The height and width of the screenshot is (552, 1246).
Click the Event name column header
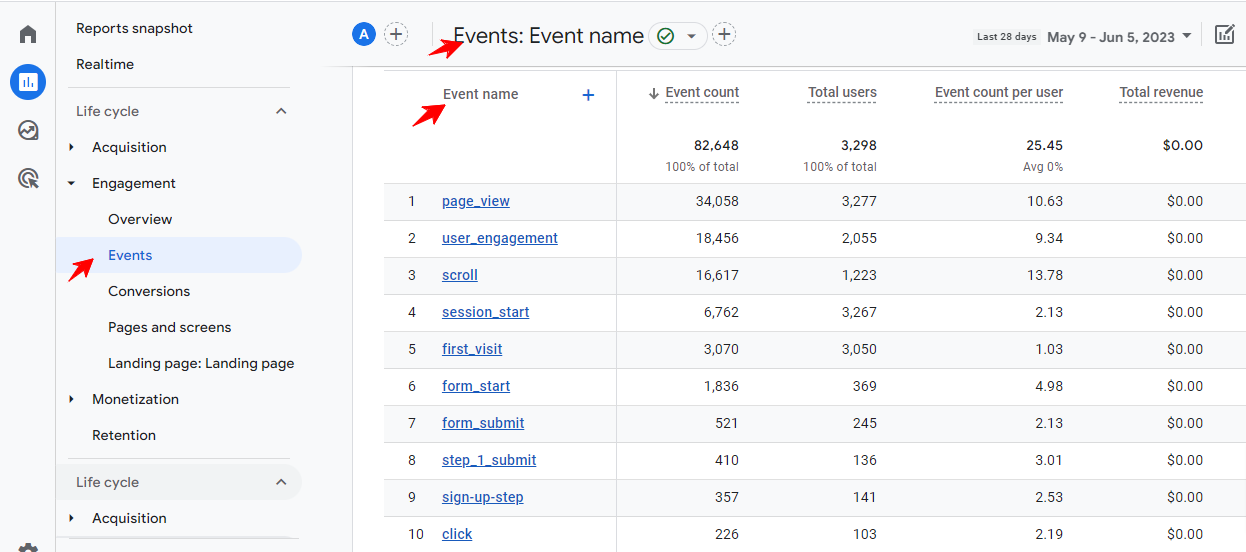coord(481,94)
